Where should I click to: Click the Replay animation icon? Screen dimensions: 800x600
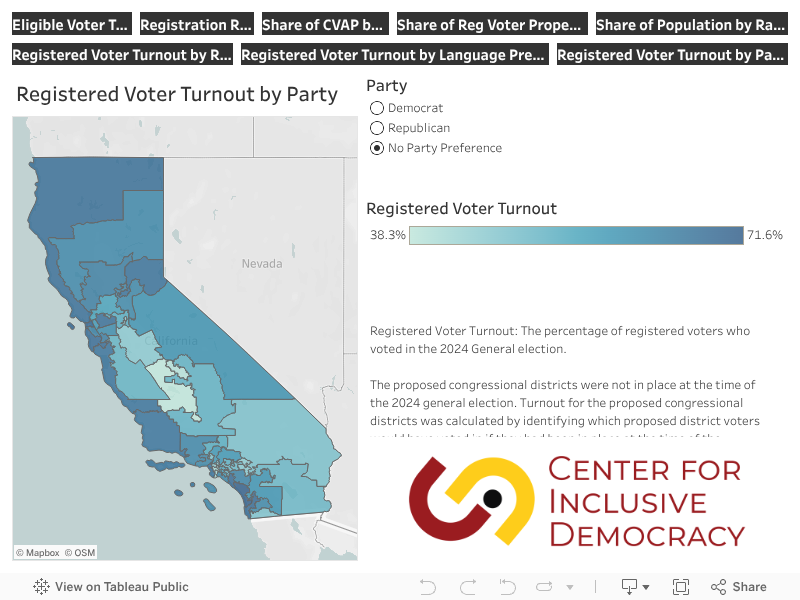(543, 587)
